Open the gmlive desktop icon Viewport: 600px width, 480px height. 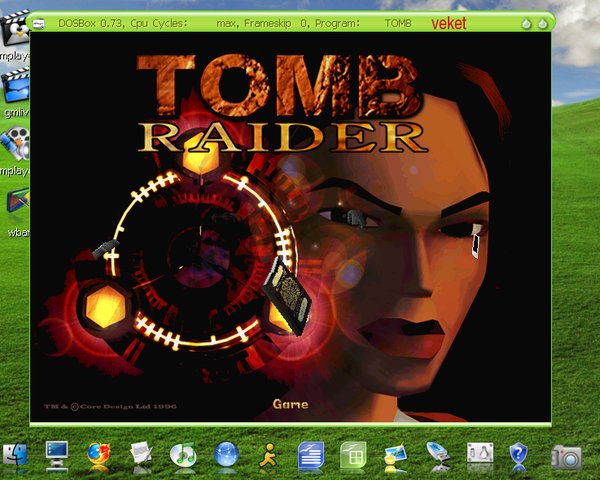click(x=15, y=85)
